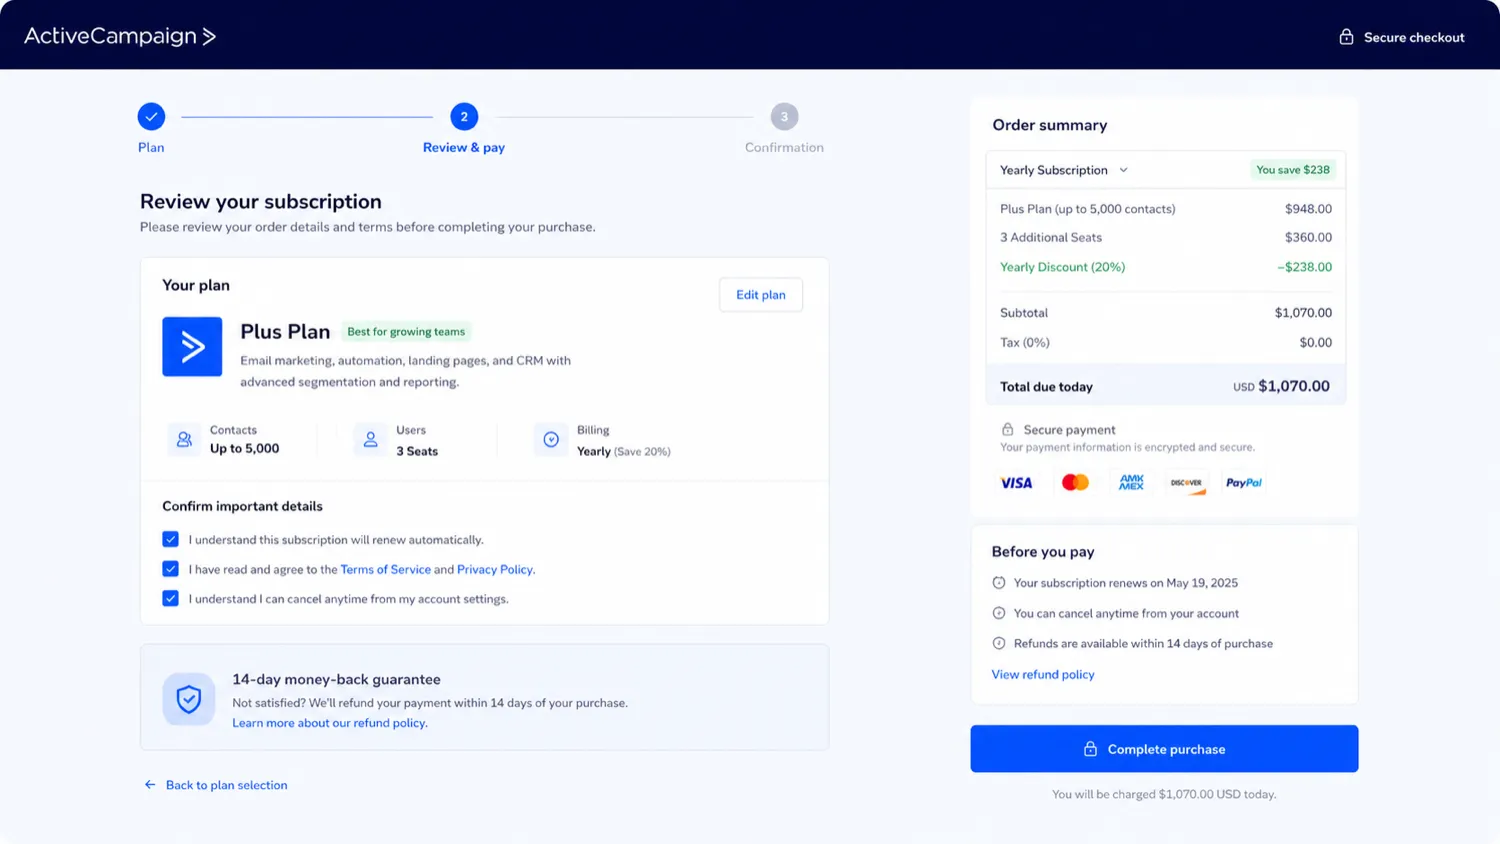Click the Best for growing teams badge
Image resolution: width=1500 pixels, height=844 pixels.
point(406,332)
